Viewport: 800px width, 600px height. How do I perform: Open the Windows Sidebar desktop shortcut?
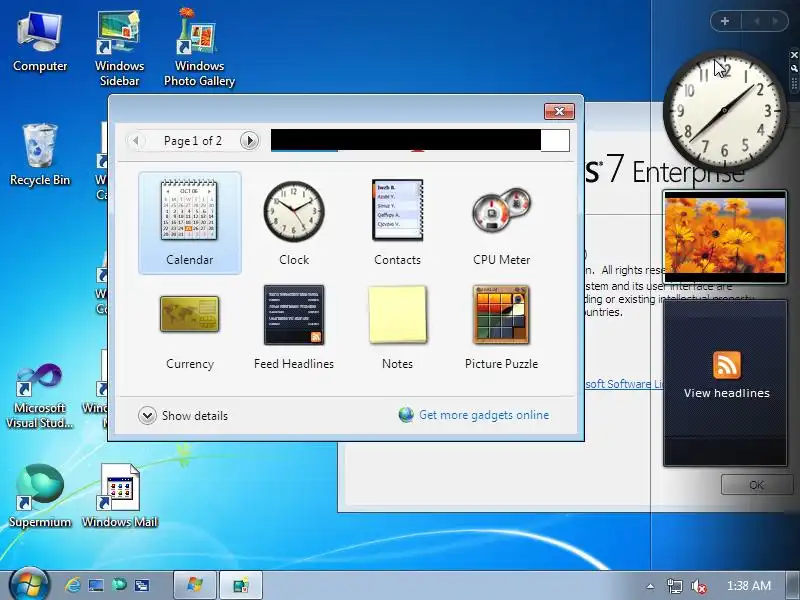119,48
